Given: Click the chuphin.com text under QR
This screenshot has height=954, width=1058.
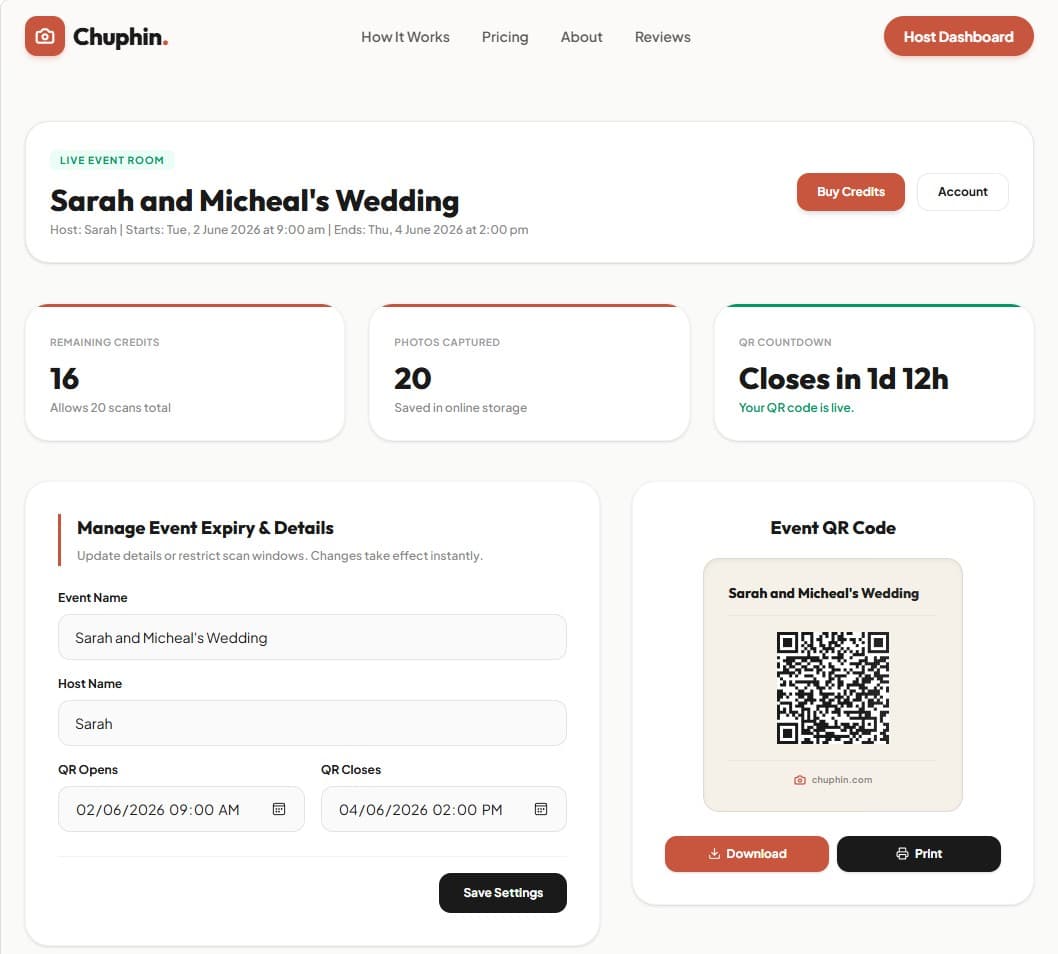Looking at the screenshot, I should tap(841, 780).
